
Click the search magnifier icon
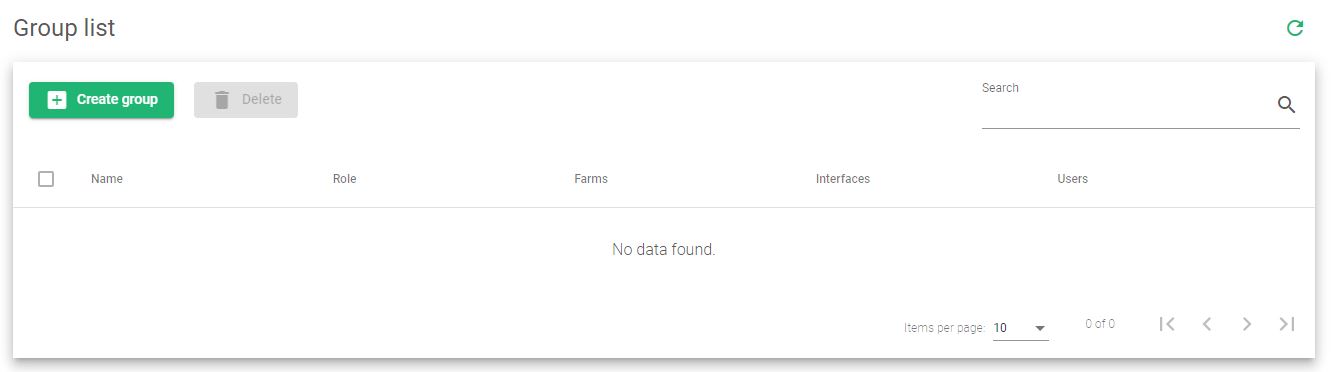point(1287,105)
